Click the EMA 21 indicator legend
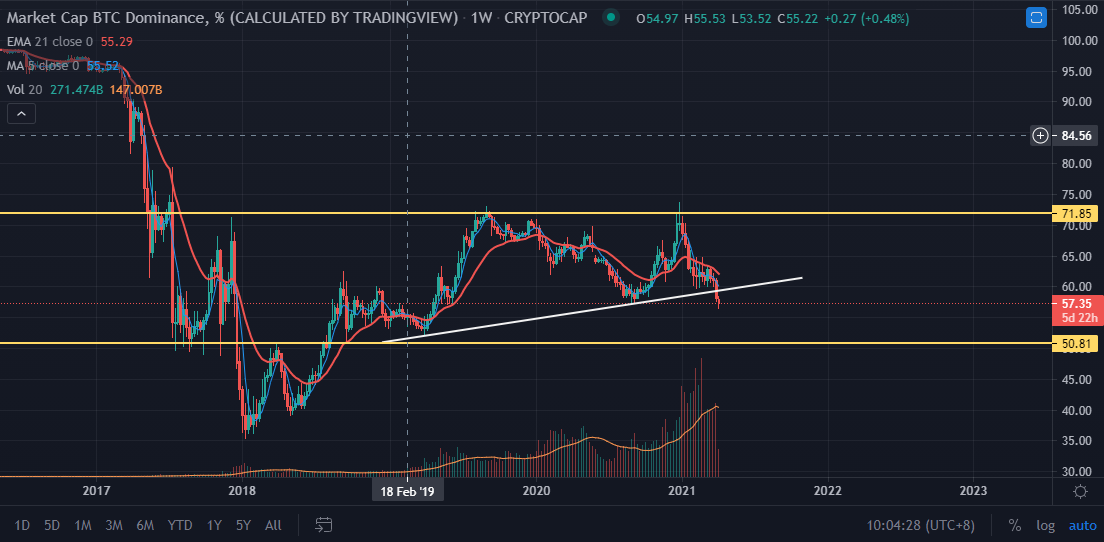Screen dimensions: 1104x542 coord(69,42)
